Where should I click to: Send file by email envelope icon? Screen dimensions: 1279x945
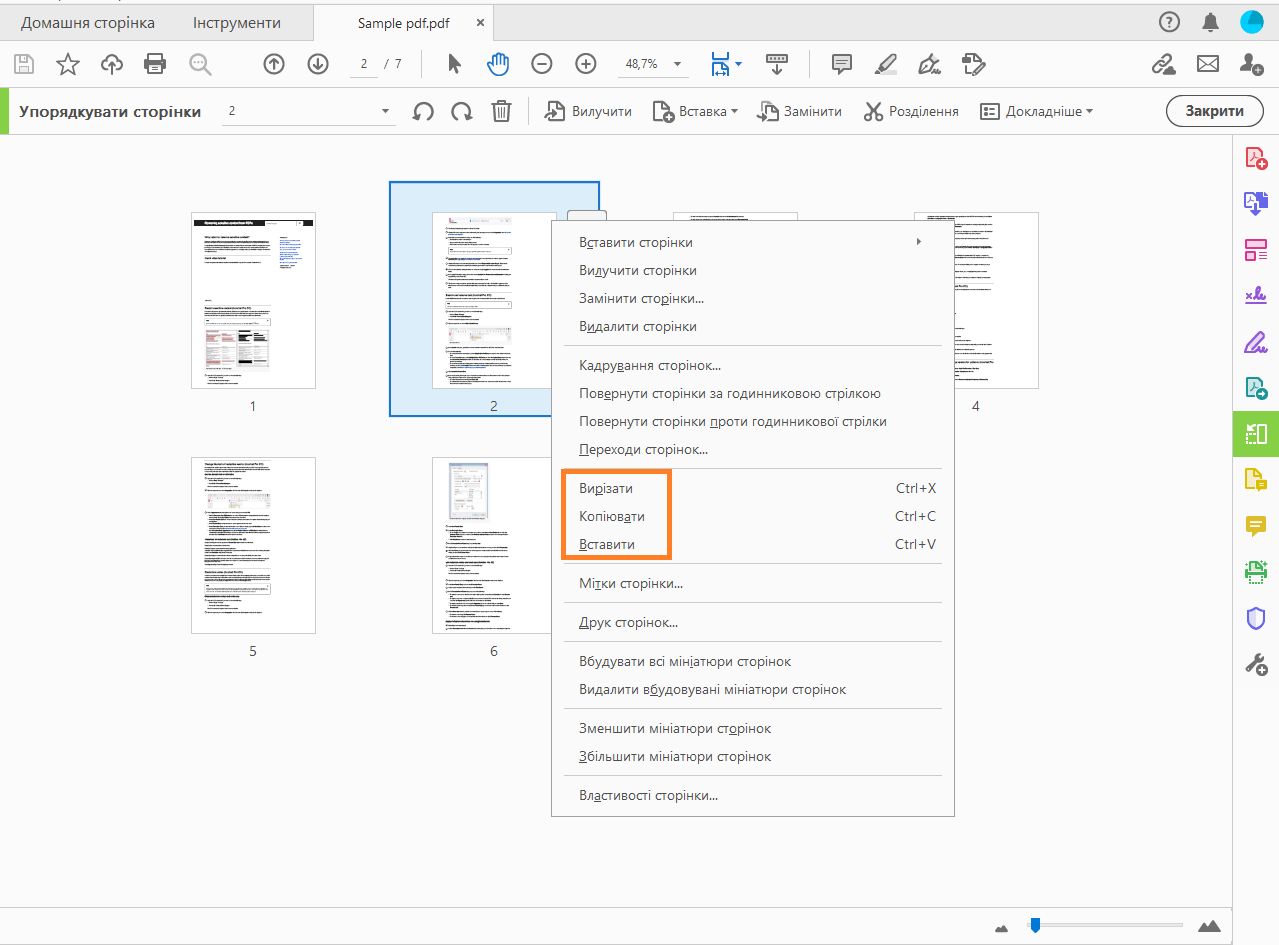(1208, 64)
